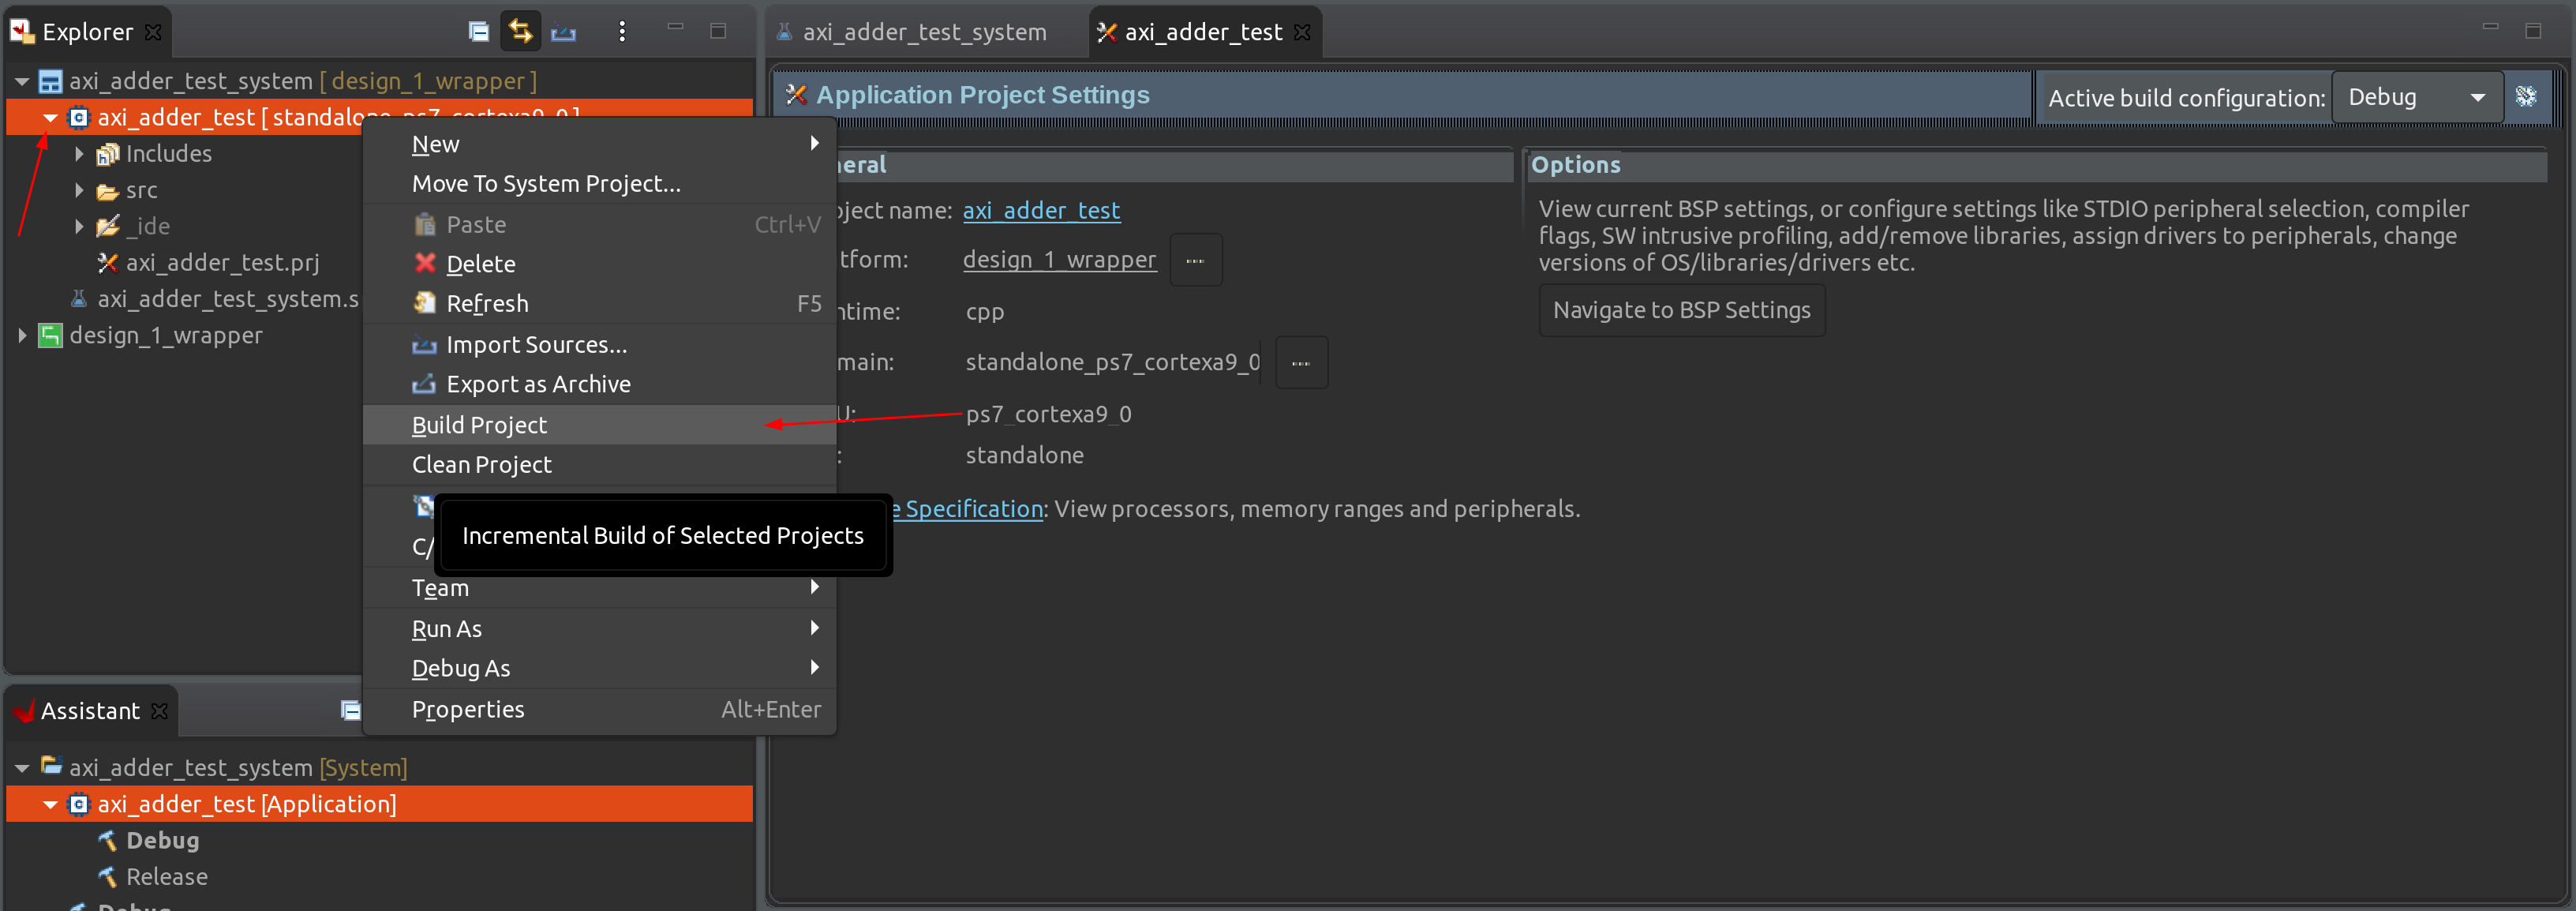Select Build Project from the context menu
The height and width of the screenshot is (911, 2576).
pyautogui.click(x=479, y=424)
